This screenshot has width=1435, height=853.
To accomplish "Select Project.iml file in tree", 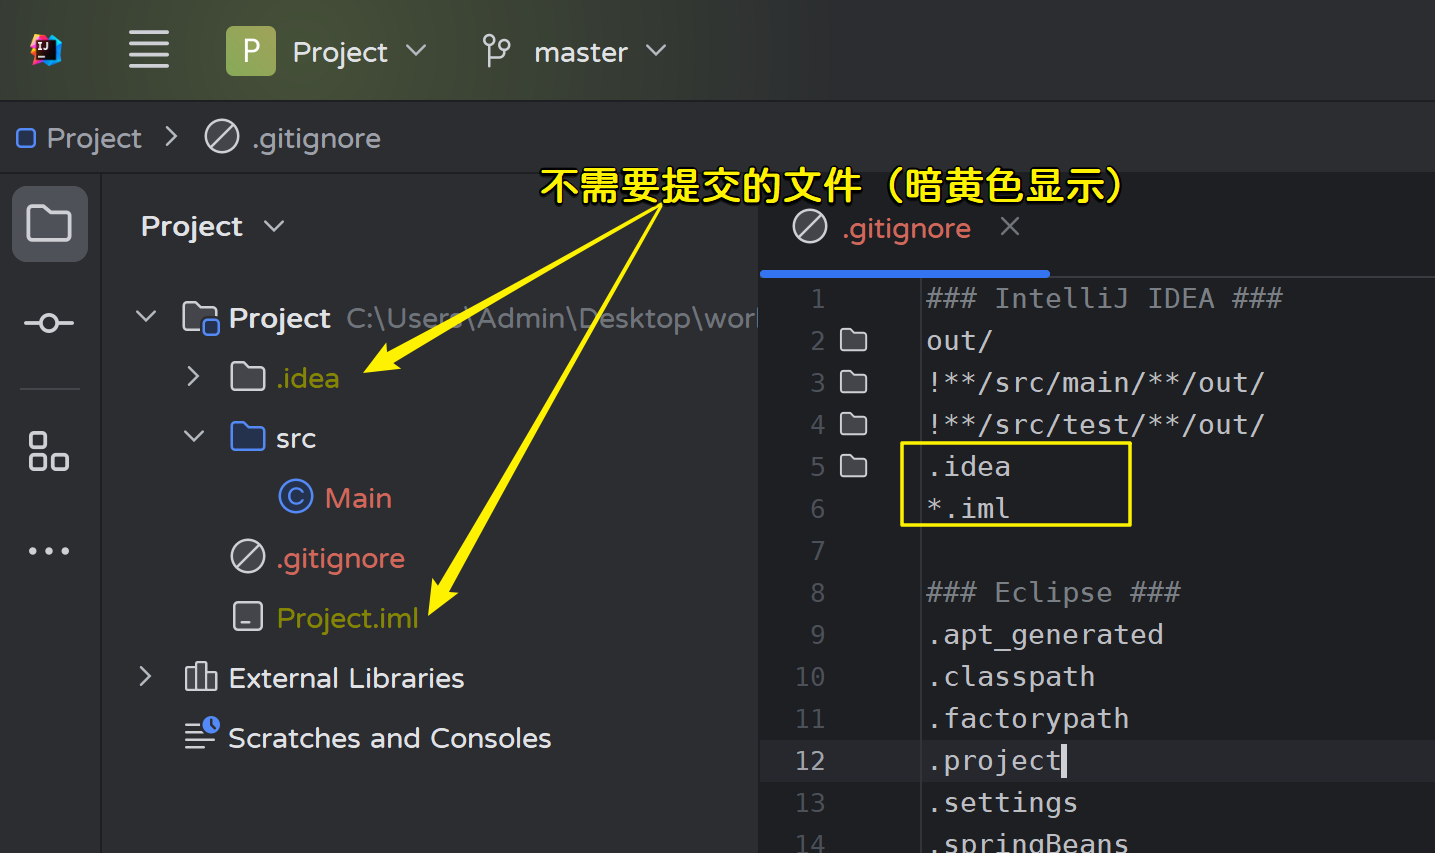I will (347, 618).
